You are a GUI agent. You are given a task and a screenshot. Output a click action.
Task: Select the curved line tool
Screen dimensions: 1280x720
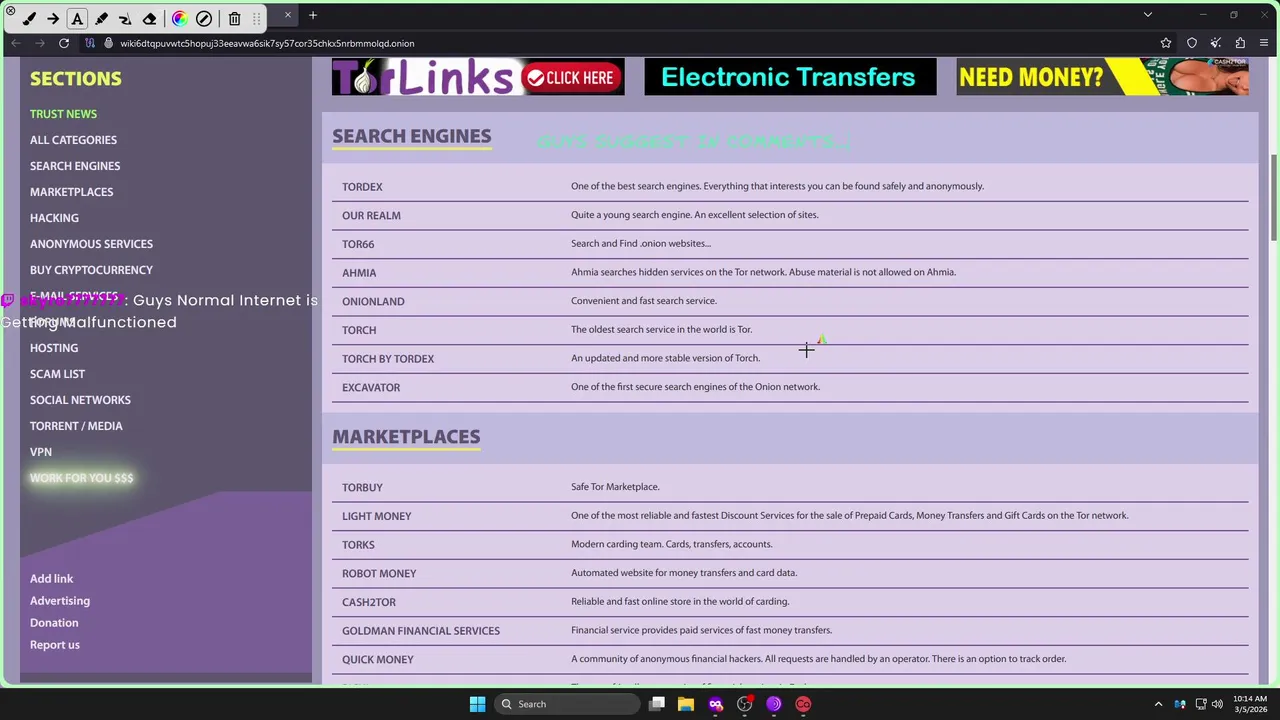tap(125, 18)
